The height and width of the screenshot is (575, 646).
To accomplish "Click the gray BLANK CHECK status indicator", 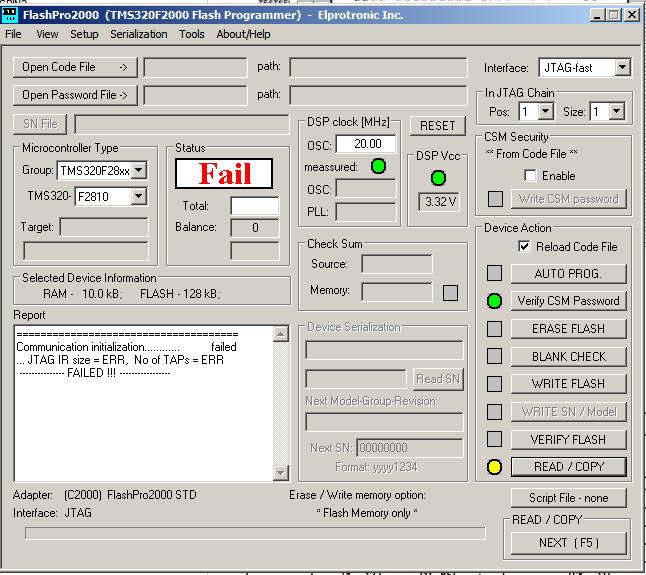I will coord(494,356).
